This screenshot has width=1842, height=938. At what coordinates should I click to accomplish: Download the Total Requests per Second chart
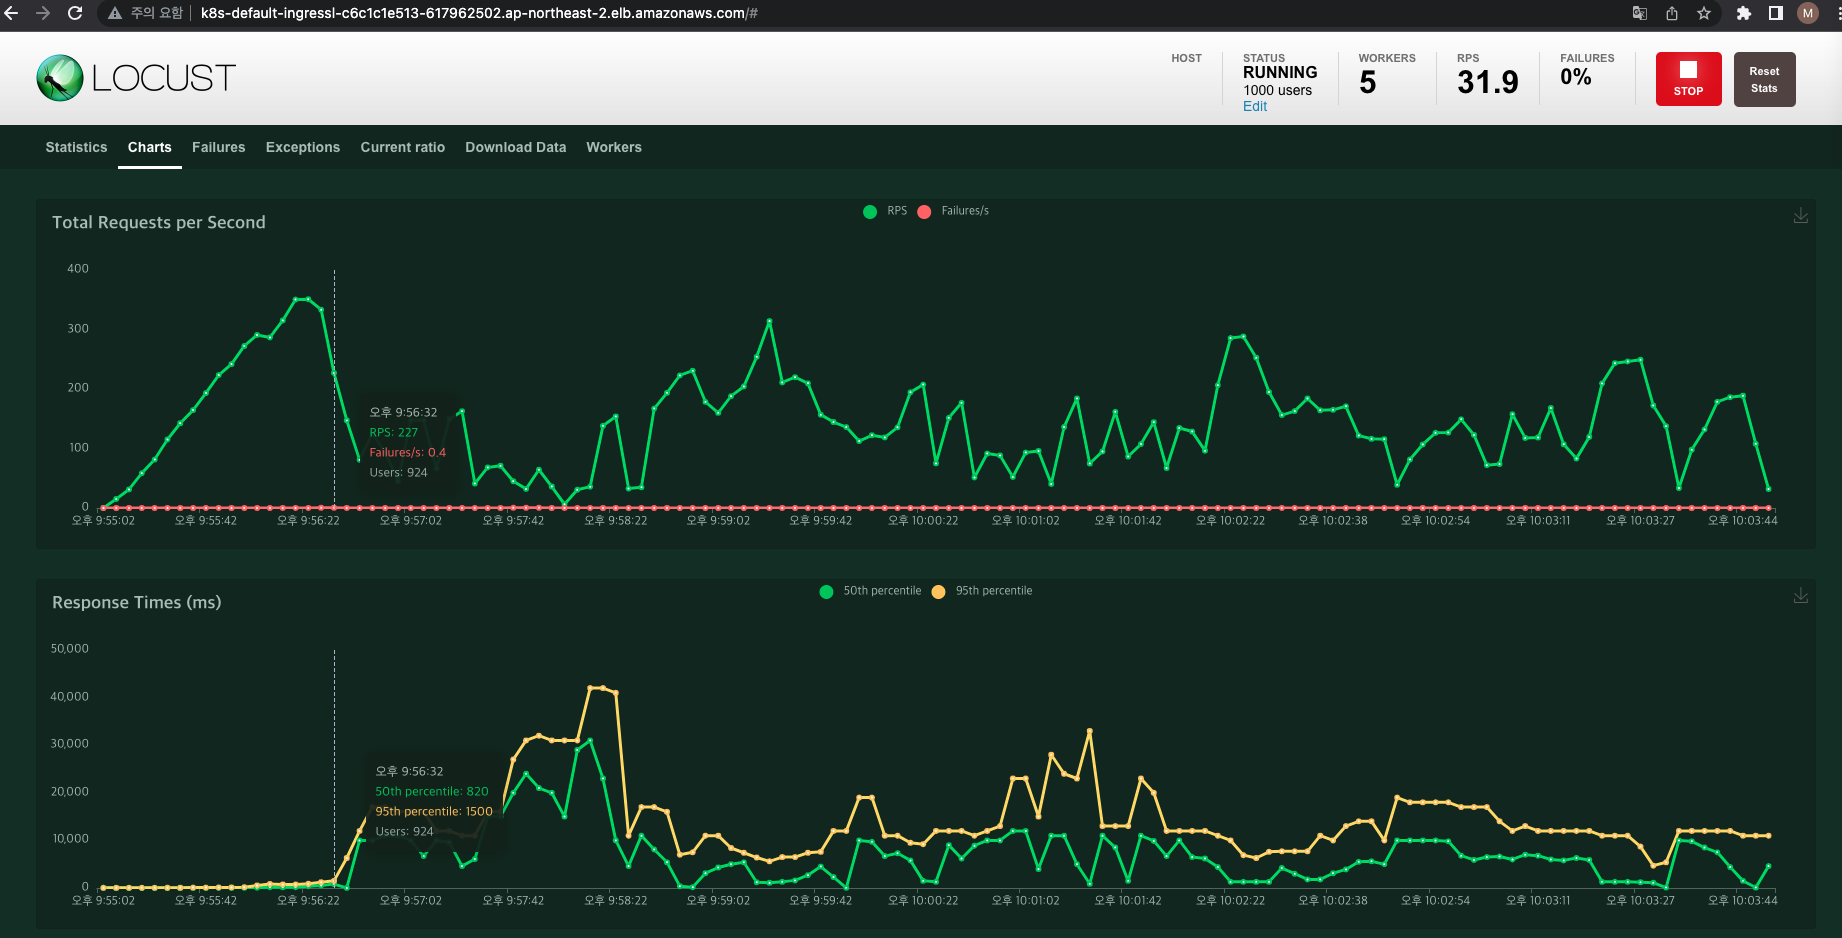tap(1801, 216)
